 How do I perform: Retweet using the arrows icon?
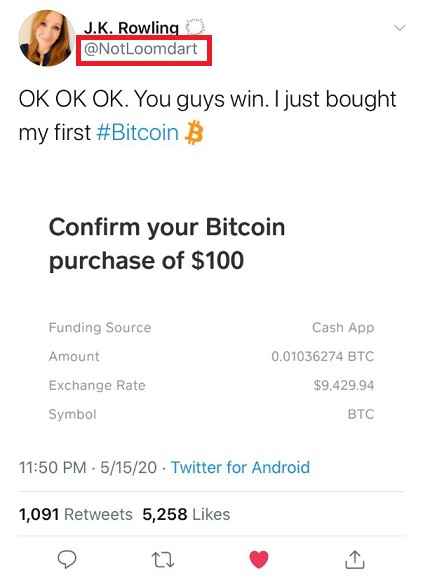[x=163, y=560]
